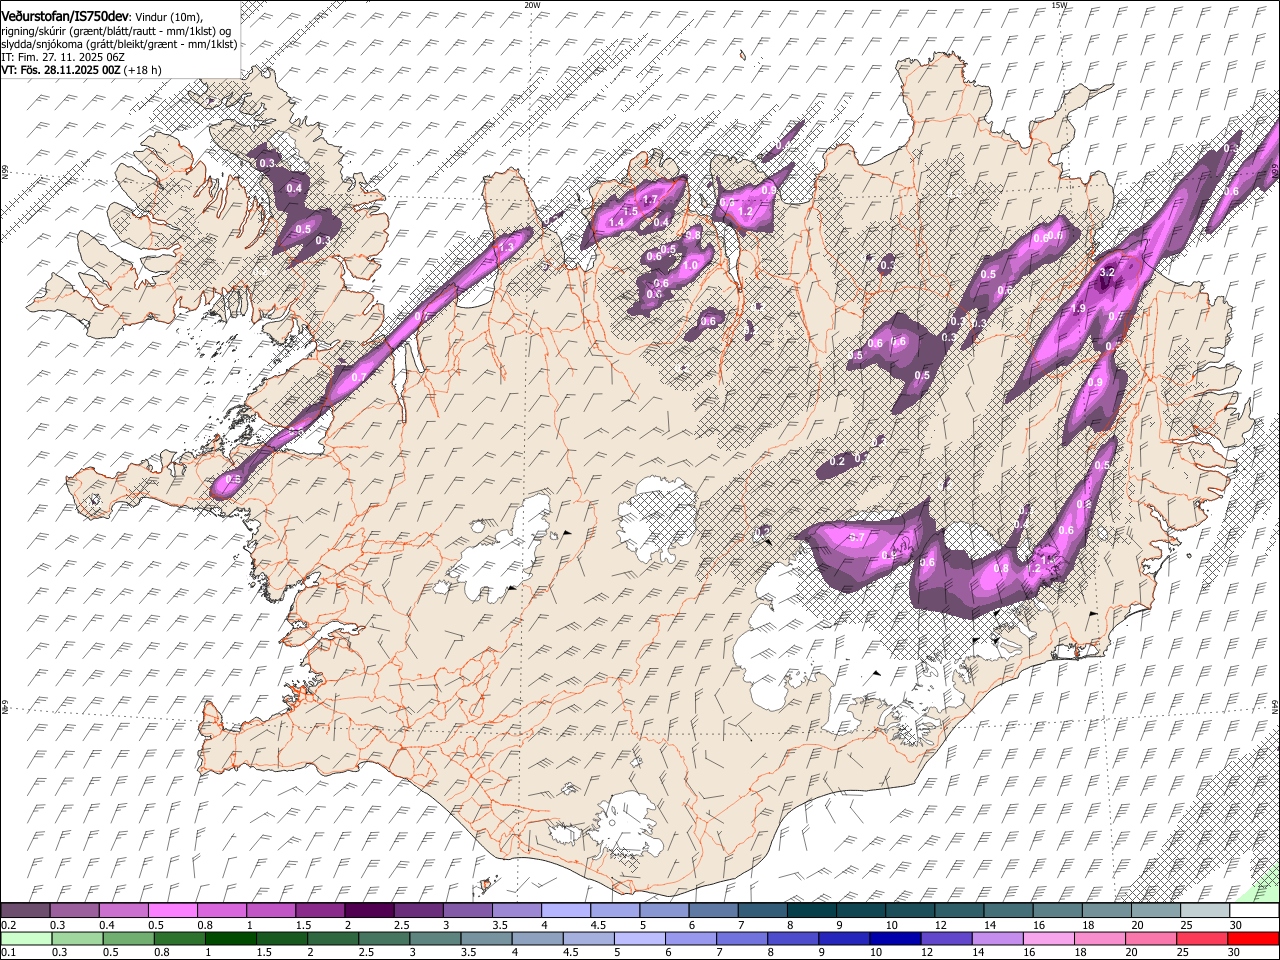Screen dimensions: 1280x960
Task: Click the '4.5' label under top legend row
Action: tap(598, 925)
